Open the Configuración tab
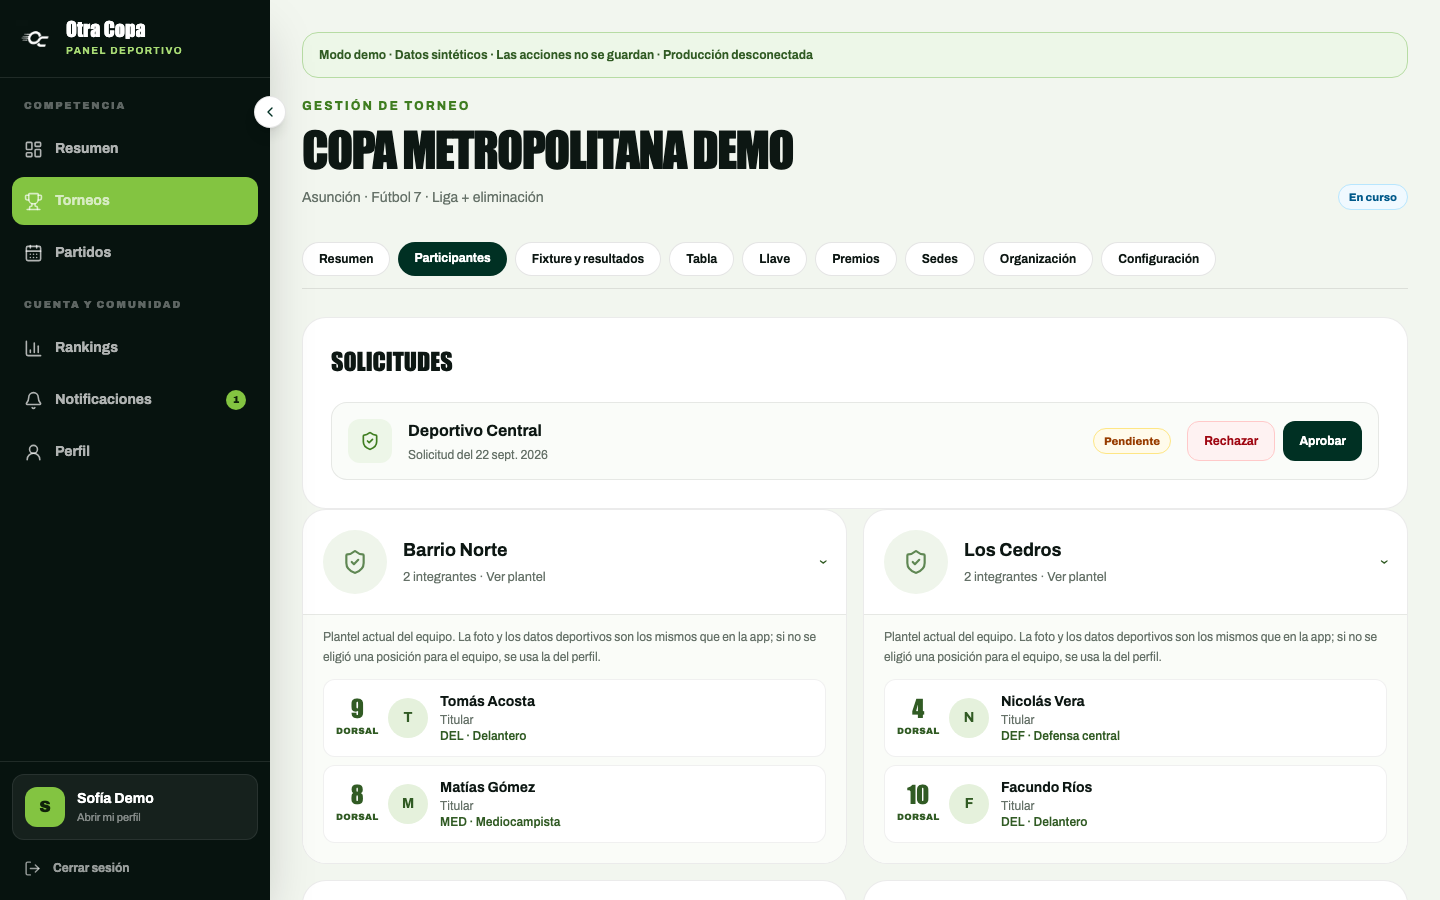The width and height of the screenshot is (1440, 900). [1158, 259]
